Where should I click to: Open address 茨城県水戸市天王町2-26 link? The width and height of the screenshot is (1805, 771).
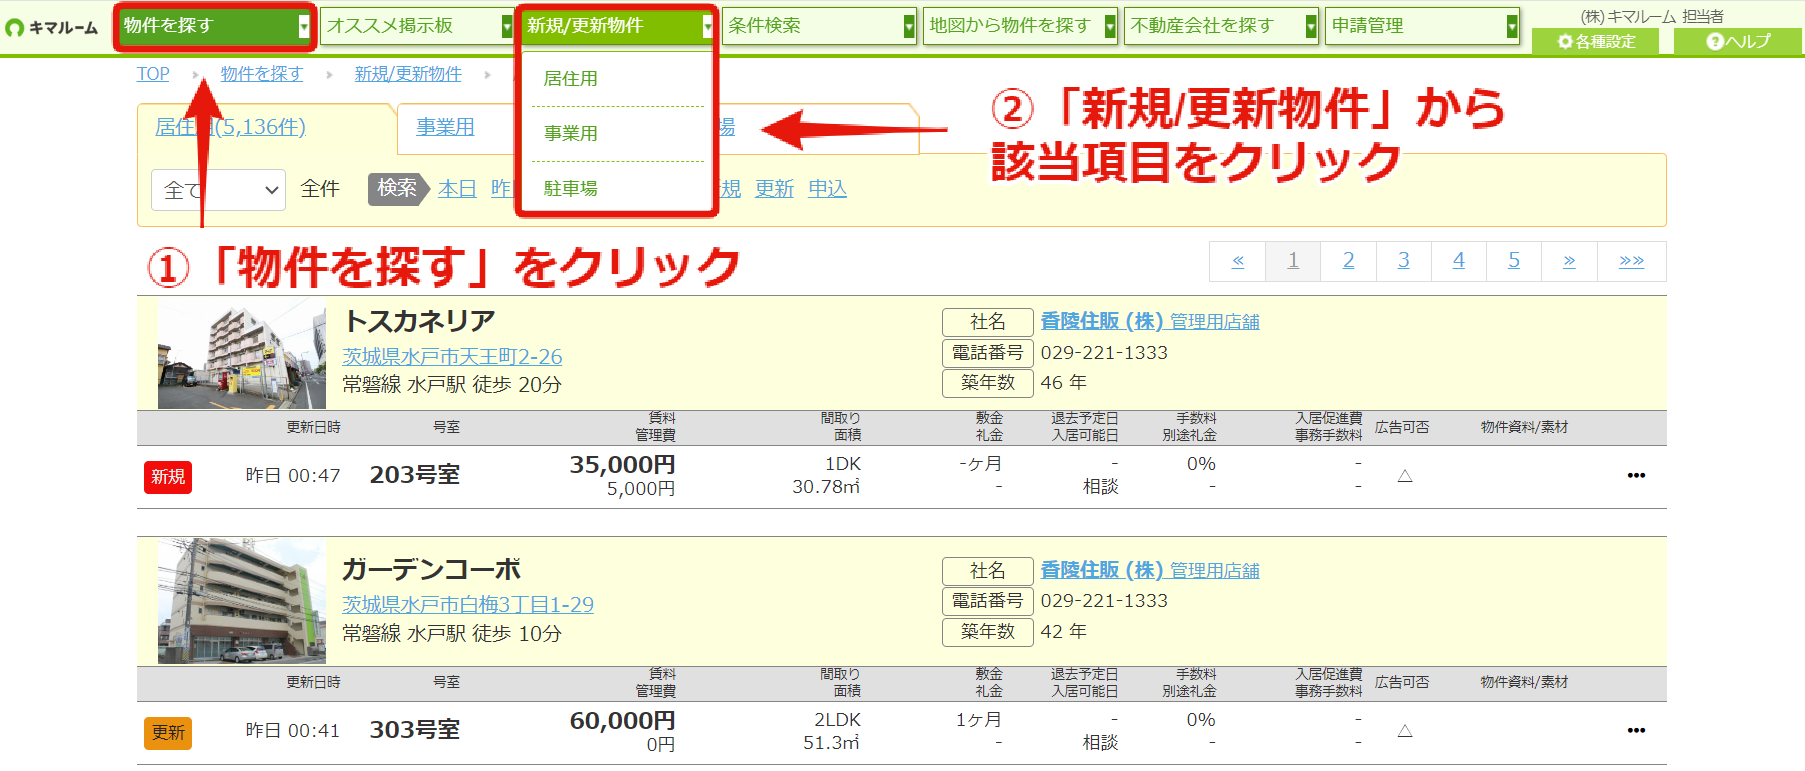click(x=452, y=357)
